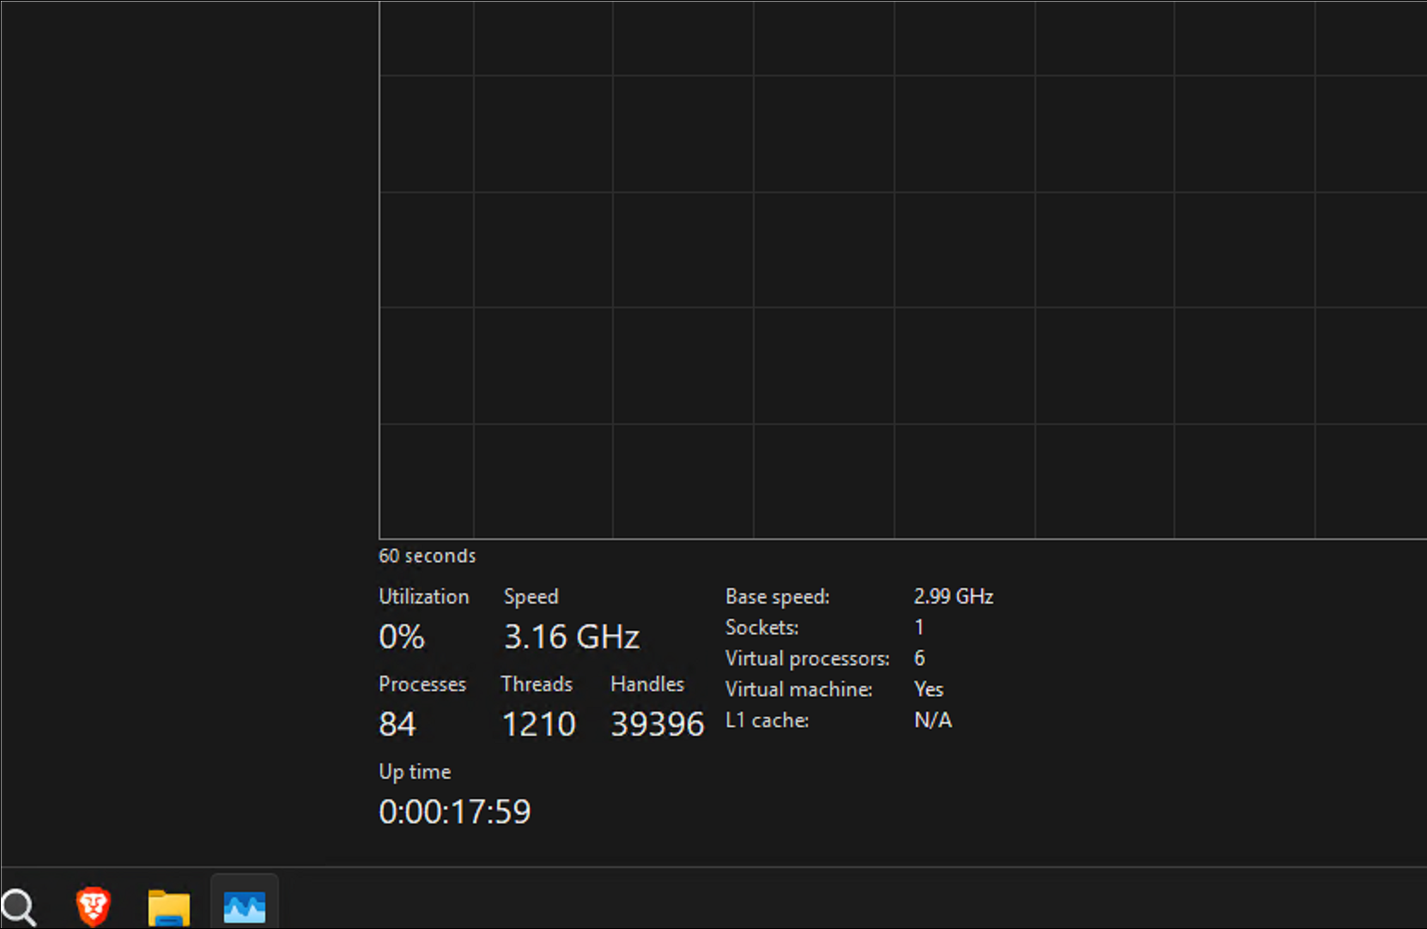The image size is (1427, 929).
Task: Select the Speed reading of 3.16 GHz
Action: coord(571,636)
